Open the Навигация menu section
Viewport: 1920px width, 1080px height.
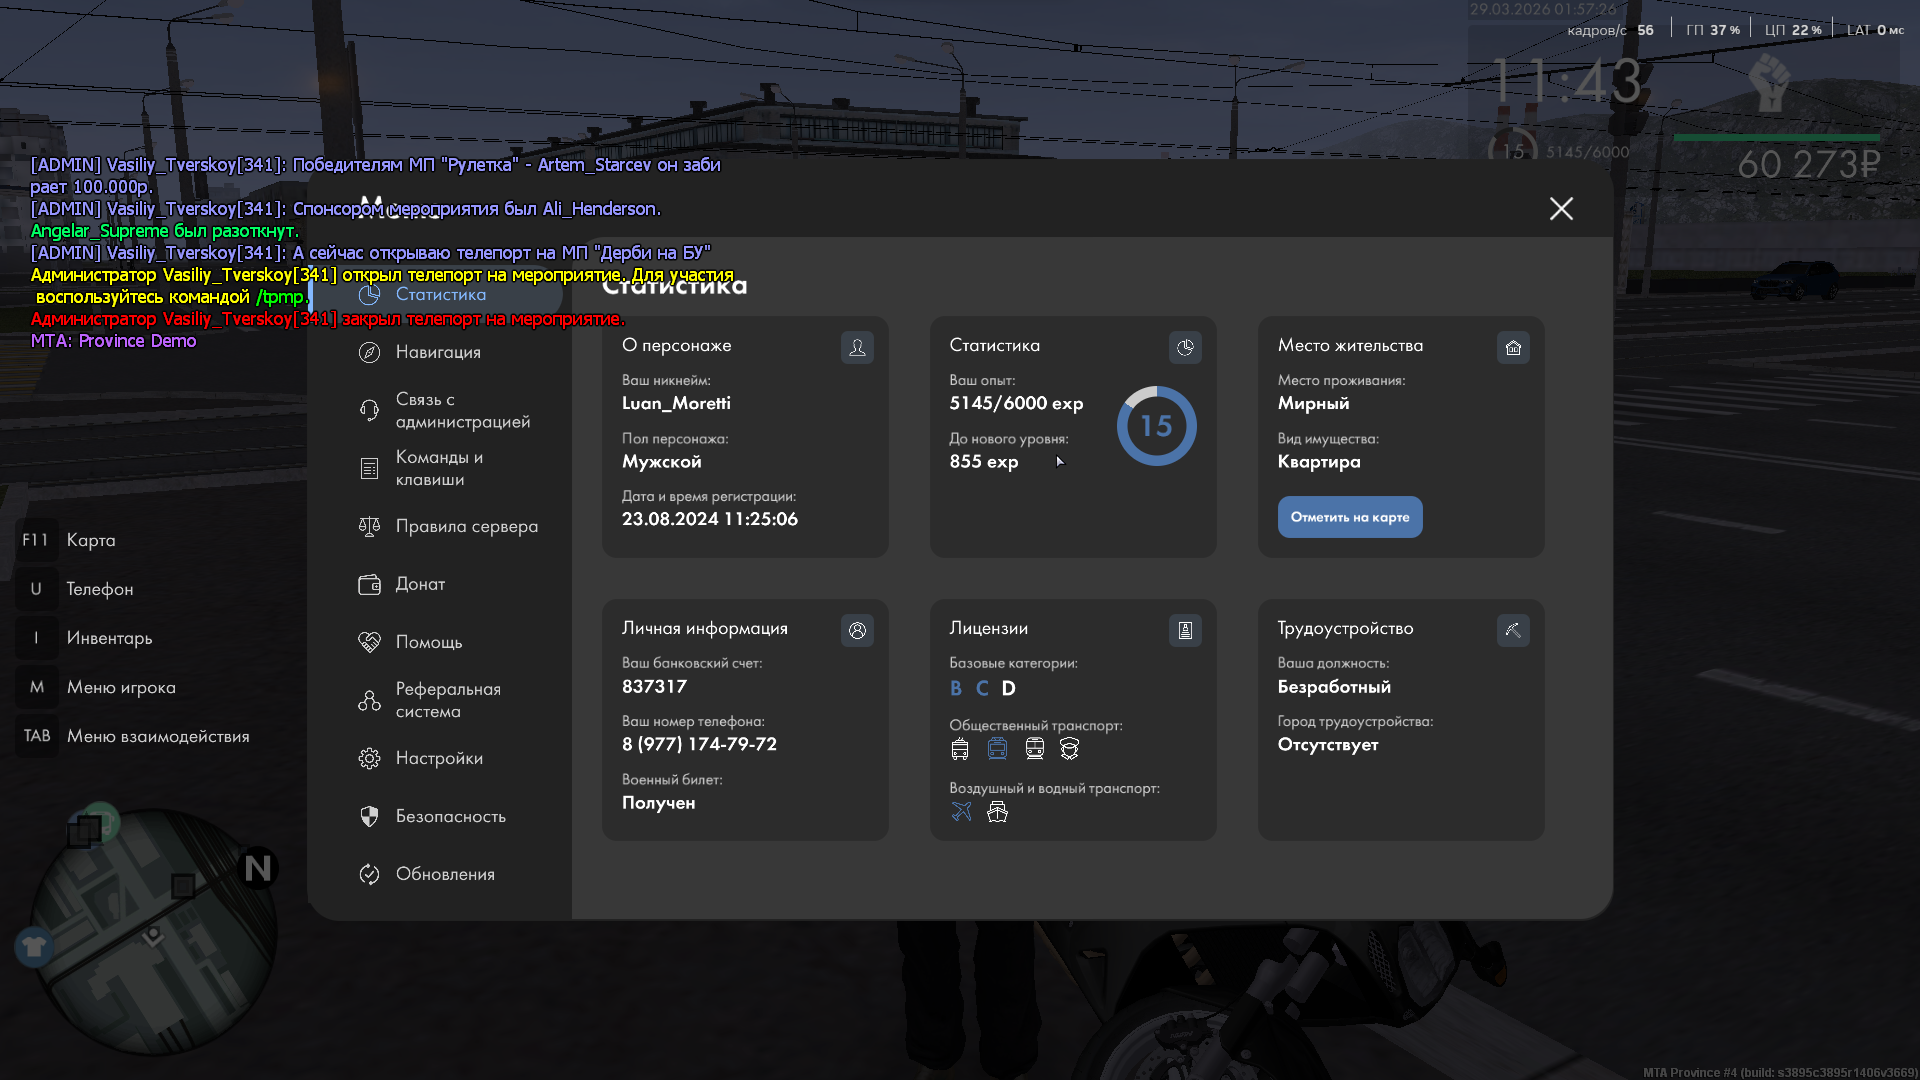tap(437, 352)
